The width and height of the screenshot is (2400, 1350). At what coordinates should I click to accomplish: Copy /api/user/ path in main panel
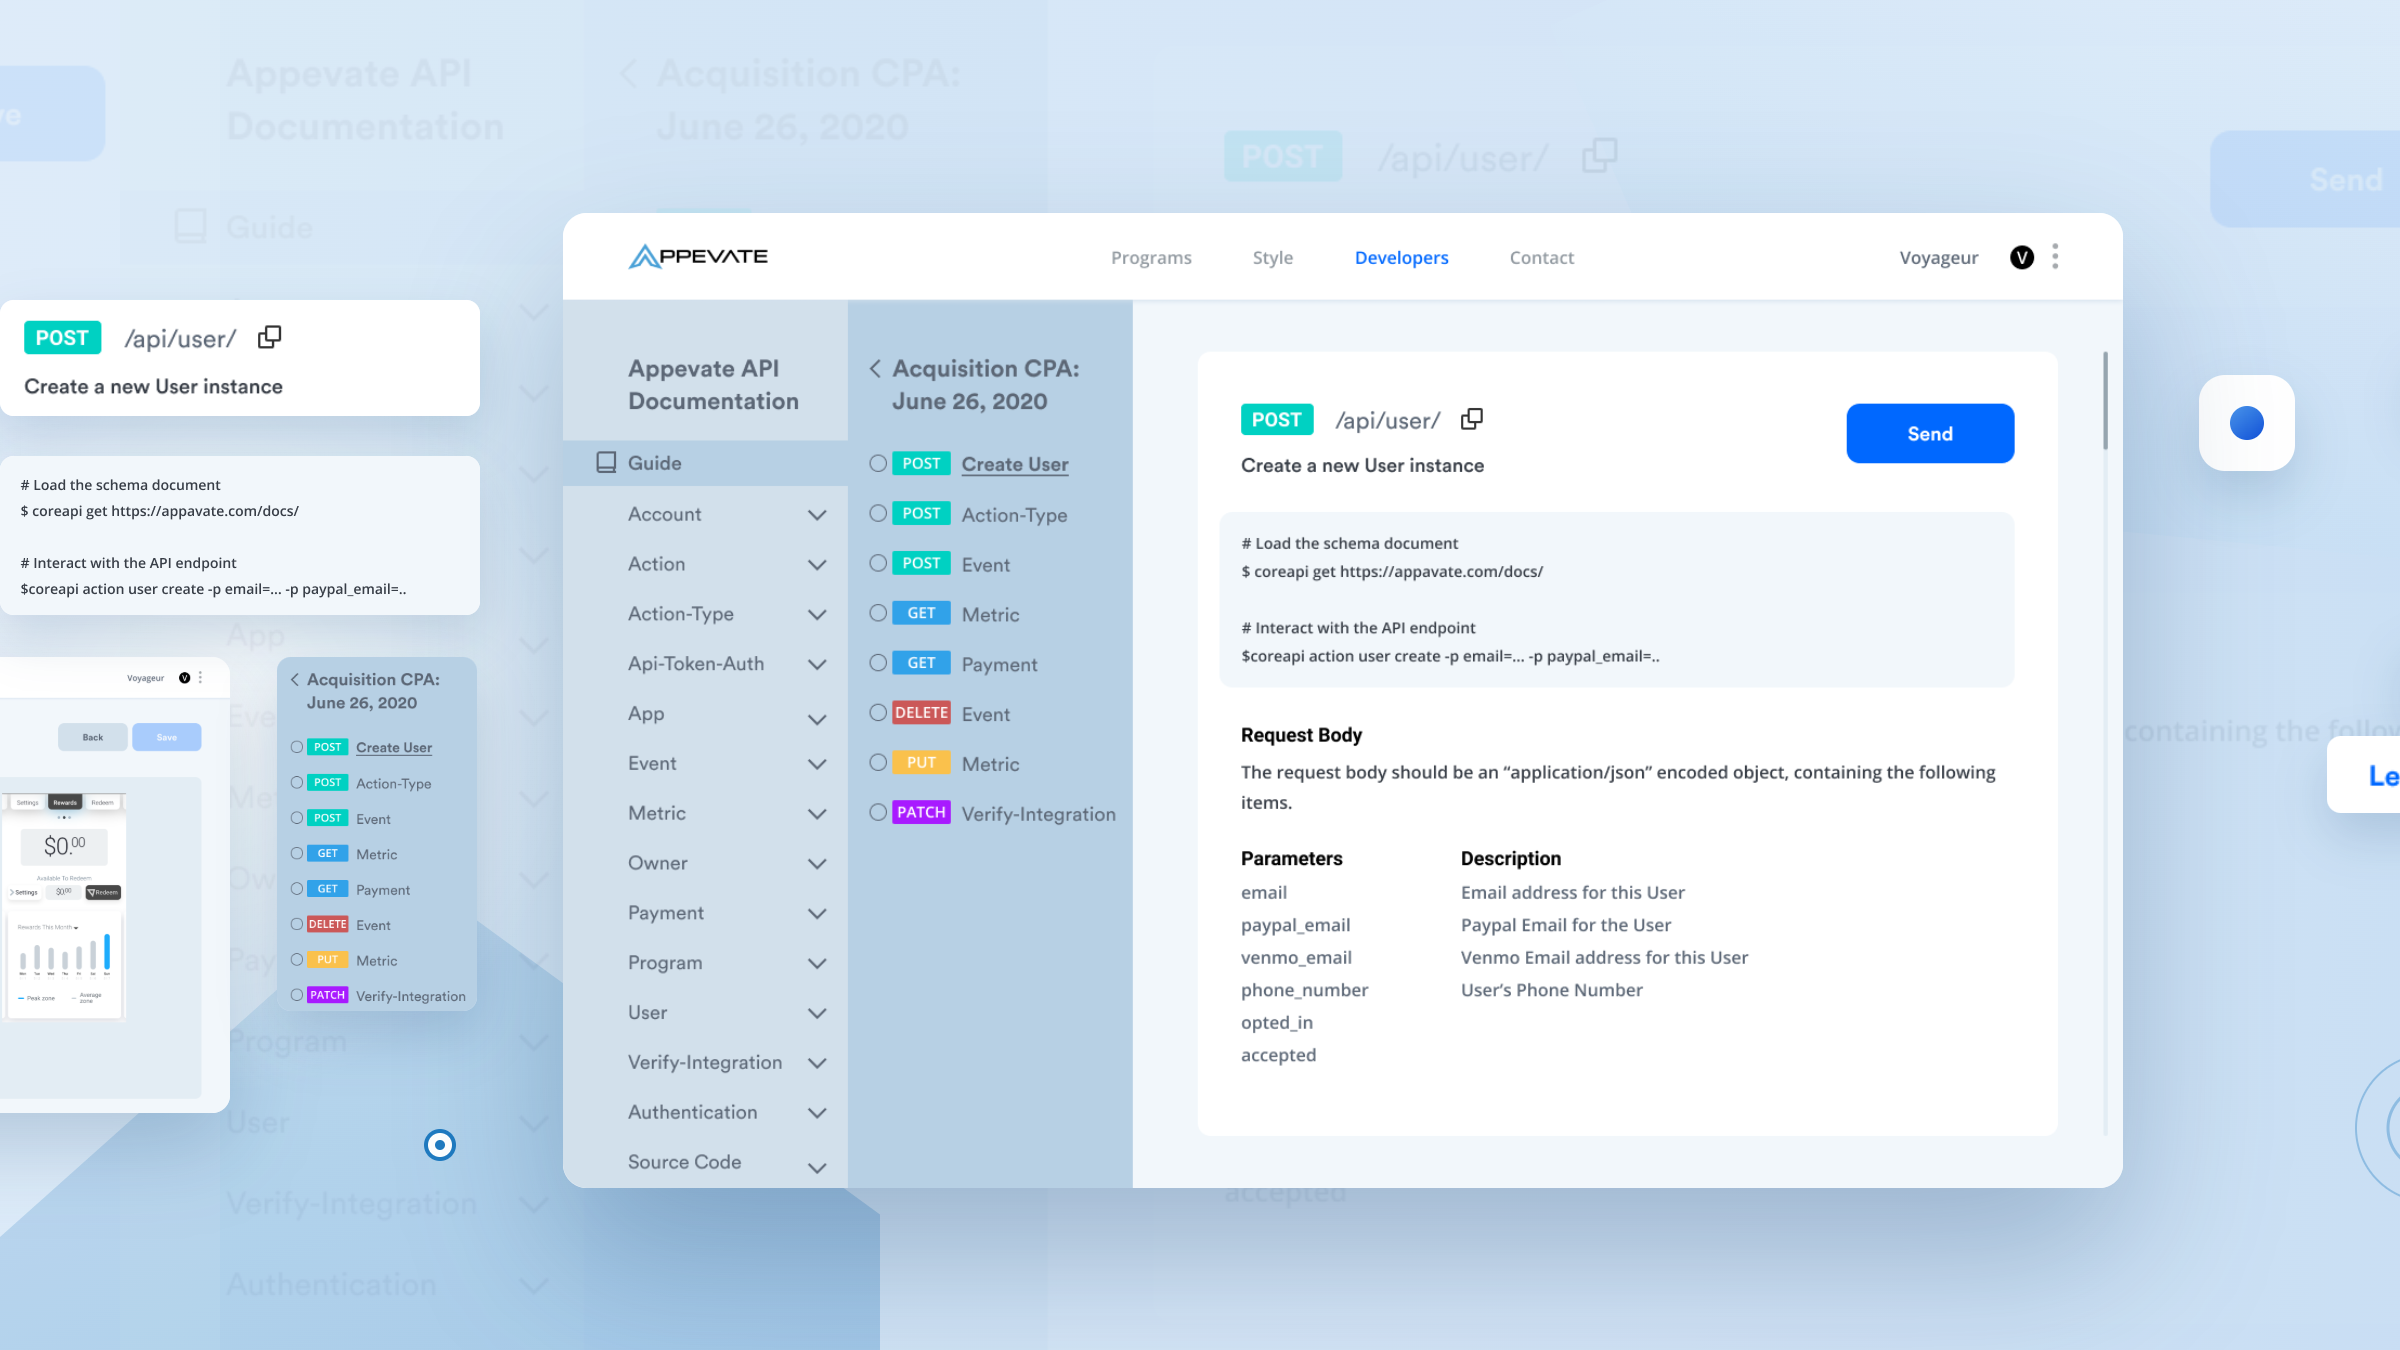pyautogui.click(x=1471, y=419)
